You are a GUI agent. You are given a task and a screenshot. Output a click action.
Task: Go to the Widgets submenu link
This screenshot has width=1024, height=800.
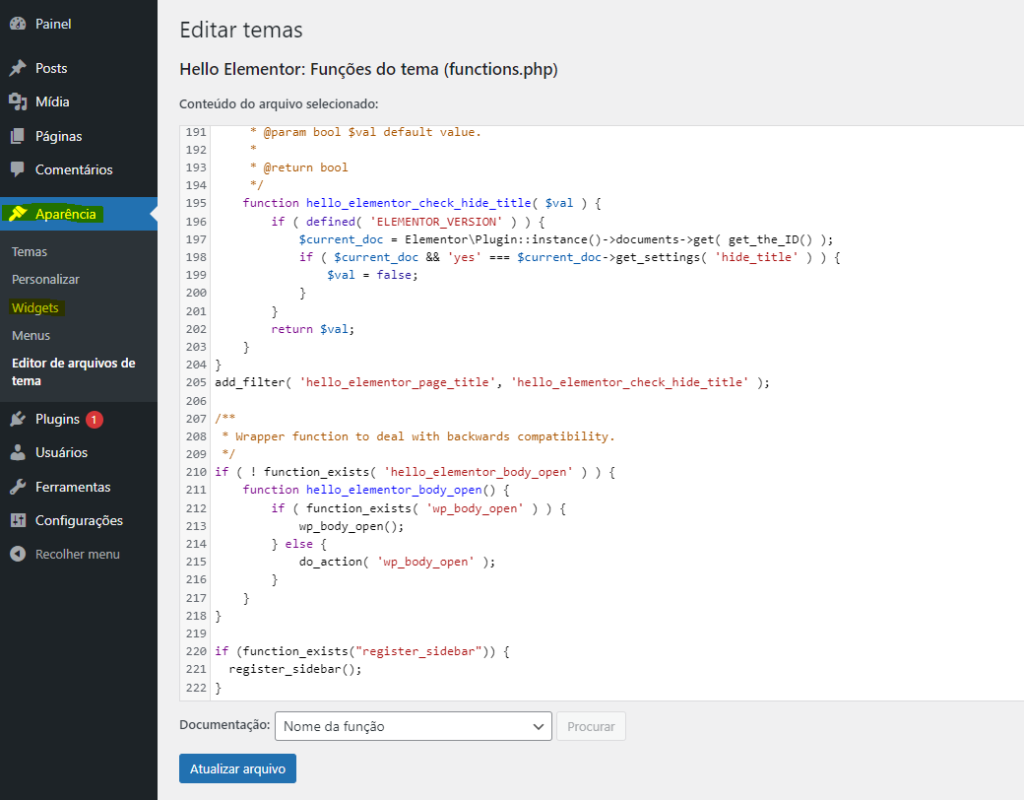pos(35,308)
